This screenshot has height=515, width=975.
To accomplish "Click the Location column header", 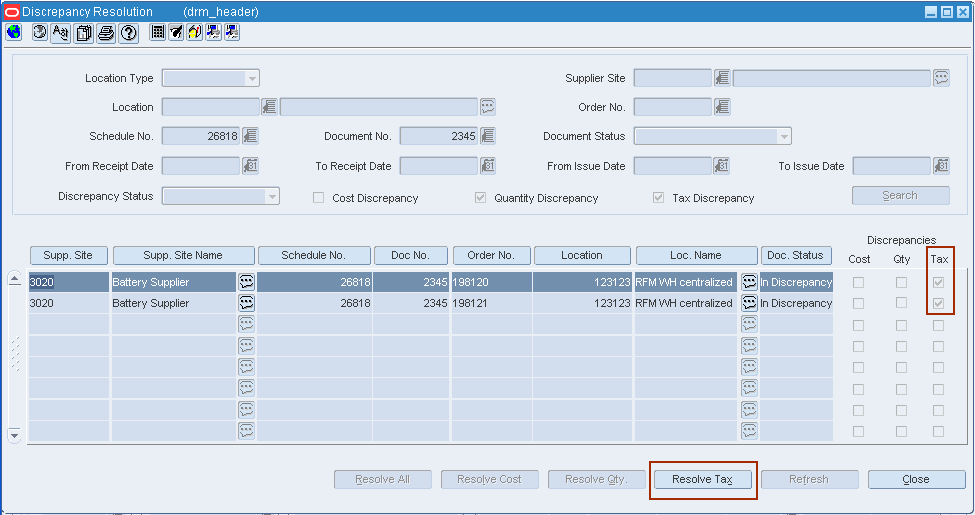I will [x=582, y=255].
